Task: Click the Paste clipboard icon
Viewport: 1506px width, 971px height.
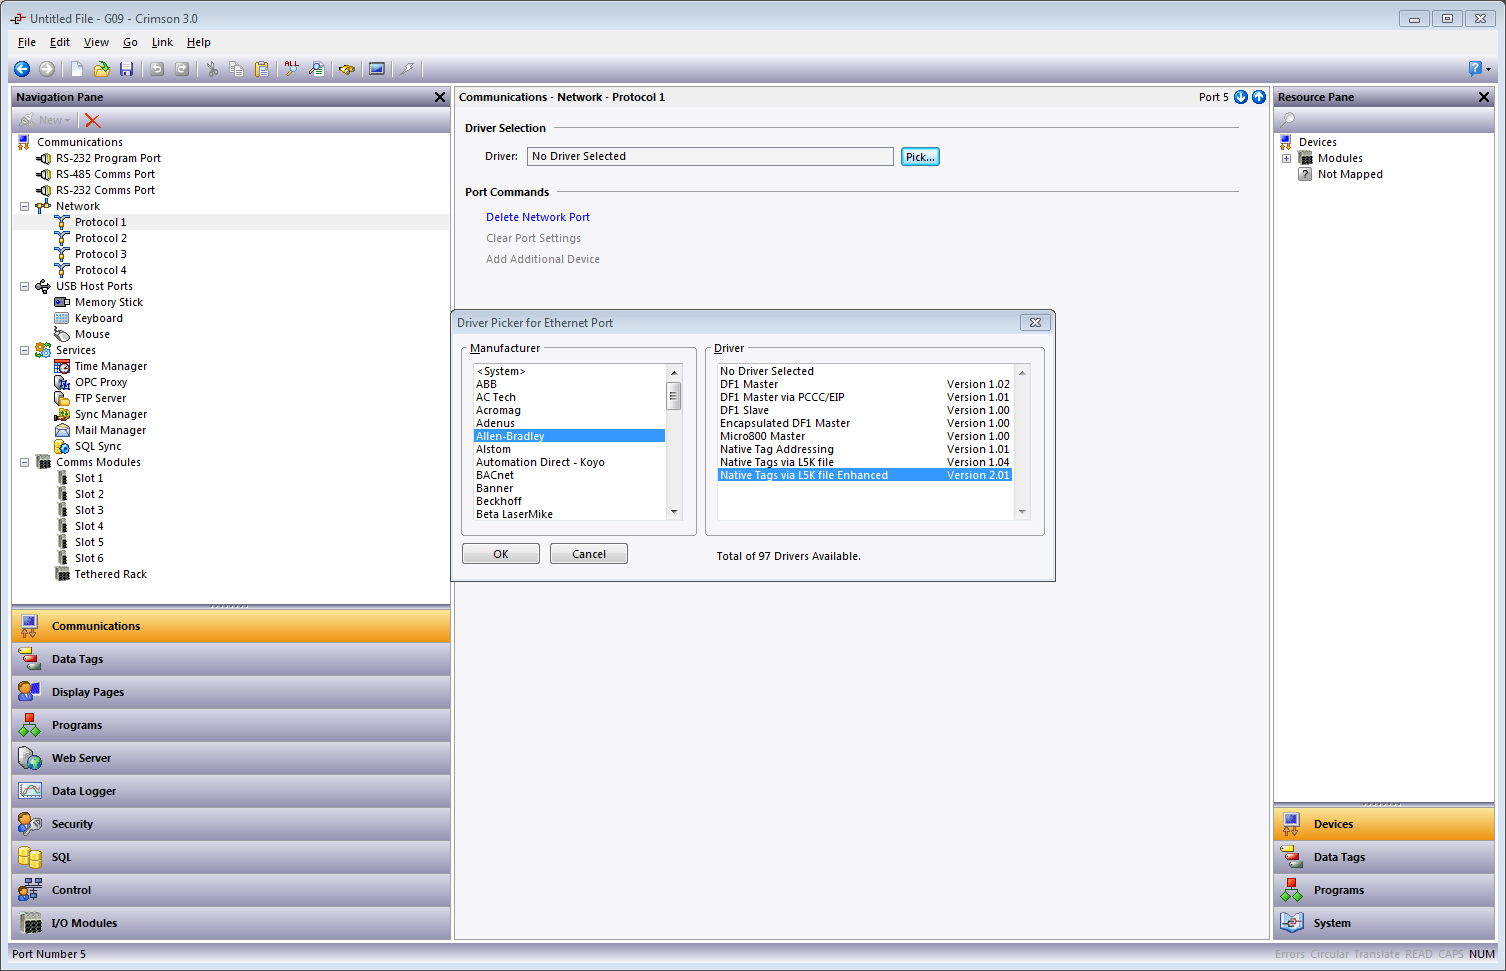Action: click(x=262, y=69)
